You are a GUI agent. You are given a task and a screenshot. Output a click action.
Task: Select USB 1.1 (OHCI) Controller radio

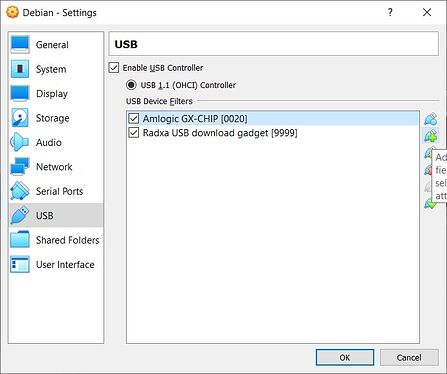click(131, 85)
